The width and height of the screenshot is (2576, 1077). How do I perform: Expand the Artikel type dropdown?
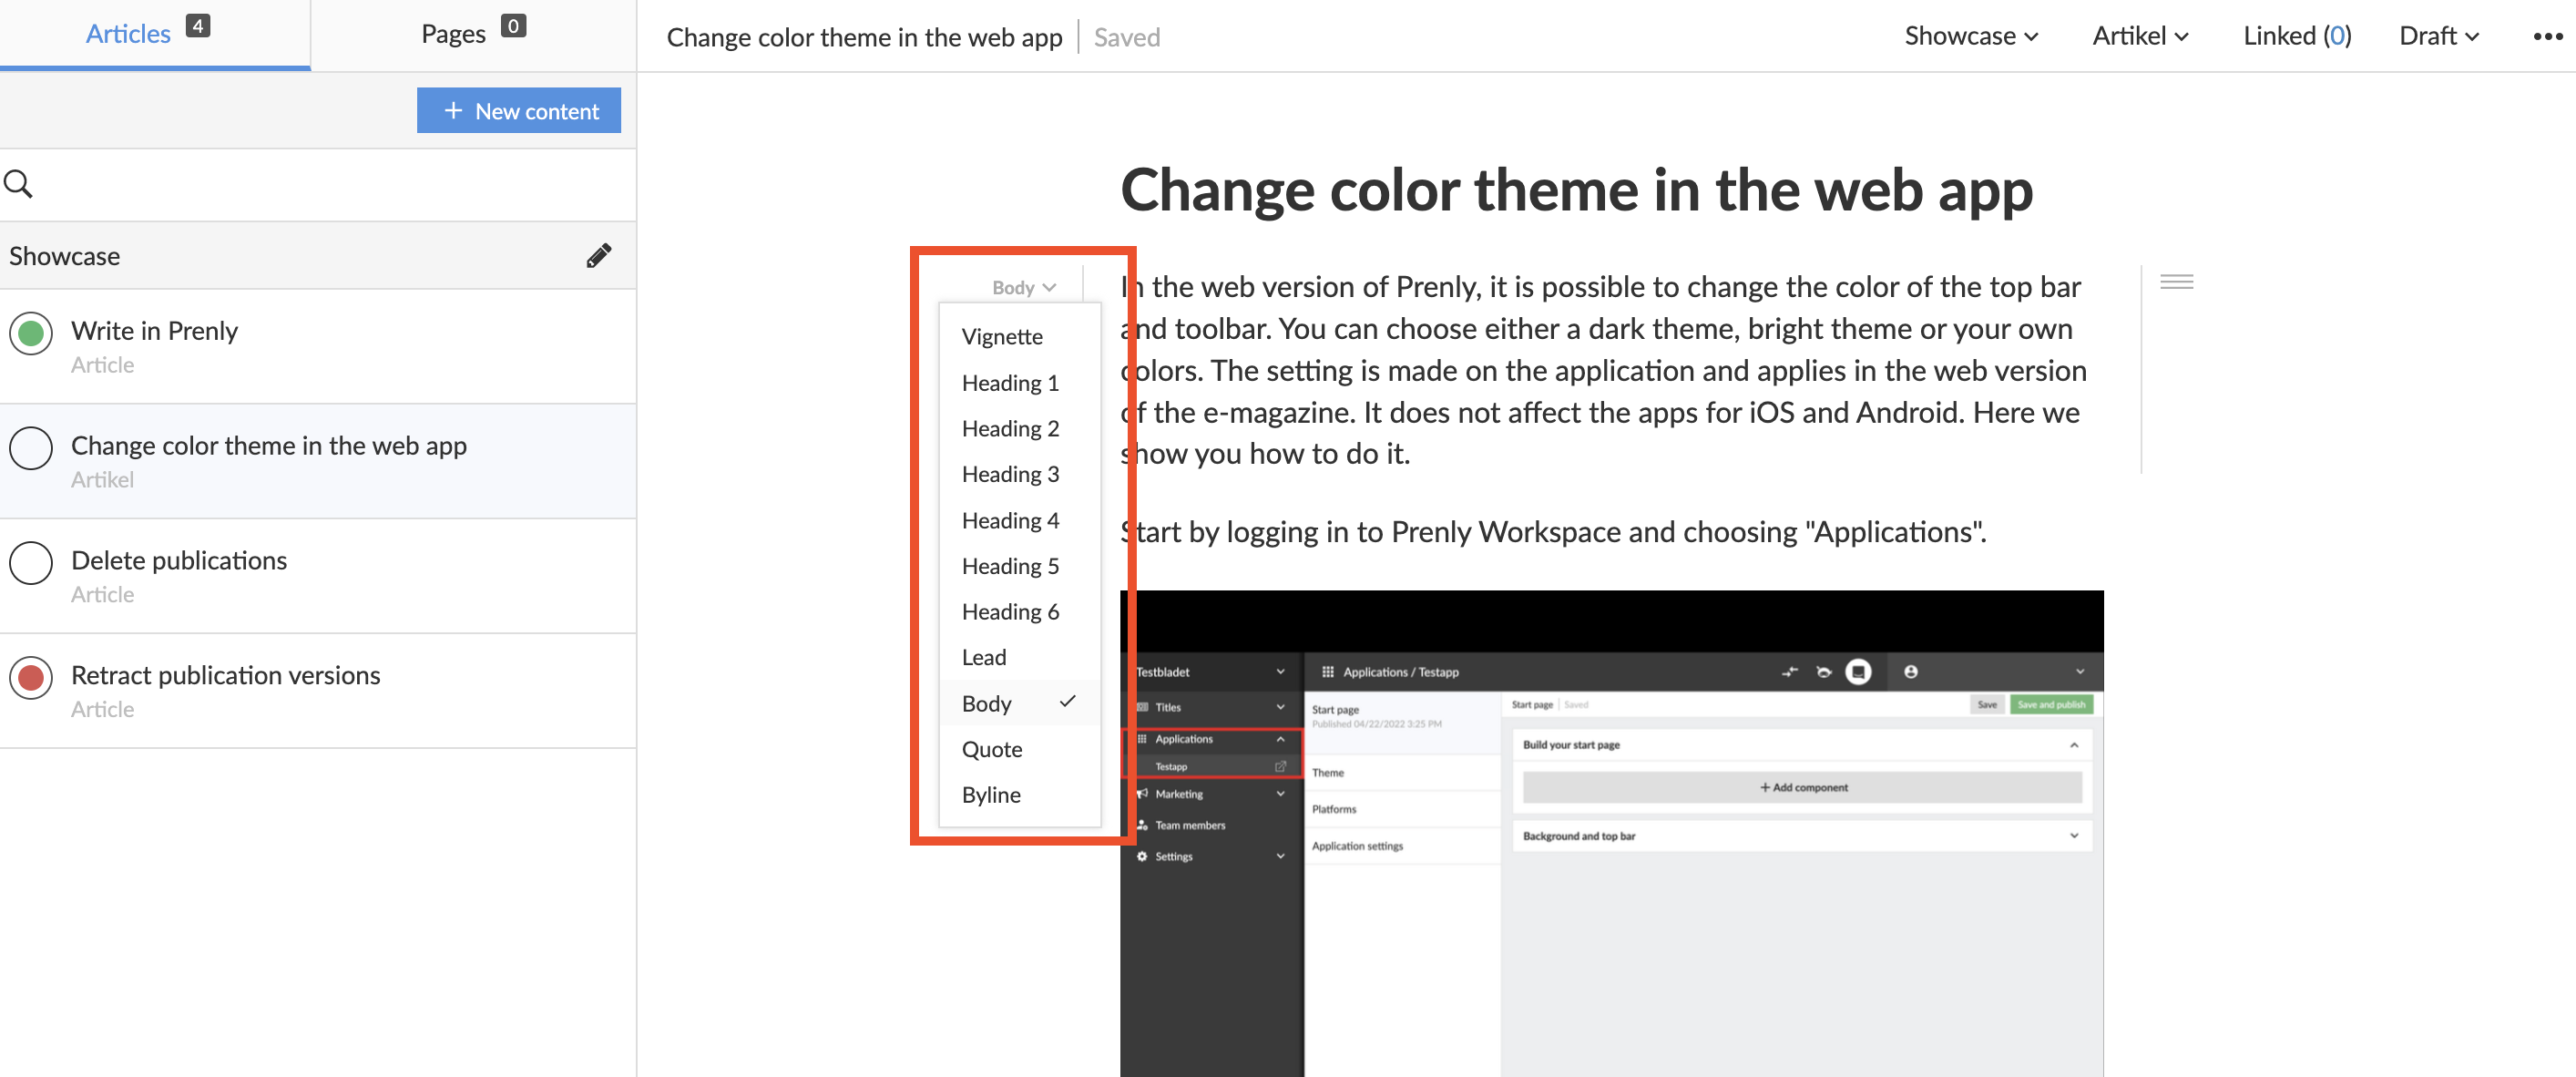pyautogui.click(x=2140, y=36)
